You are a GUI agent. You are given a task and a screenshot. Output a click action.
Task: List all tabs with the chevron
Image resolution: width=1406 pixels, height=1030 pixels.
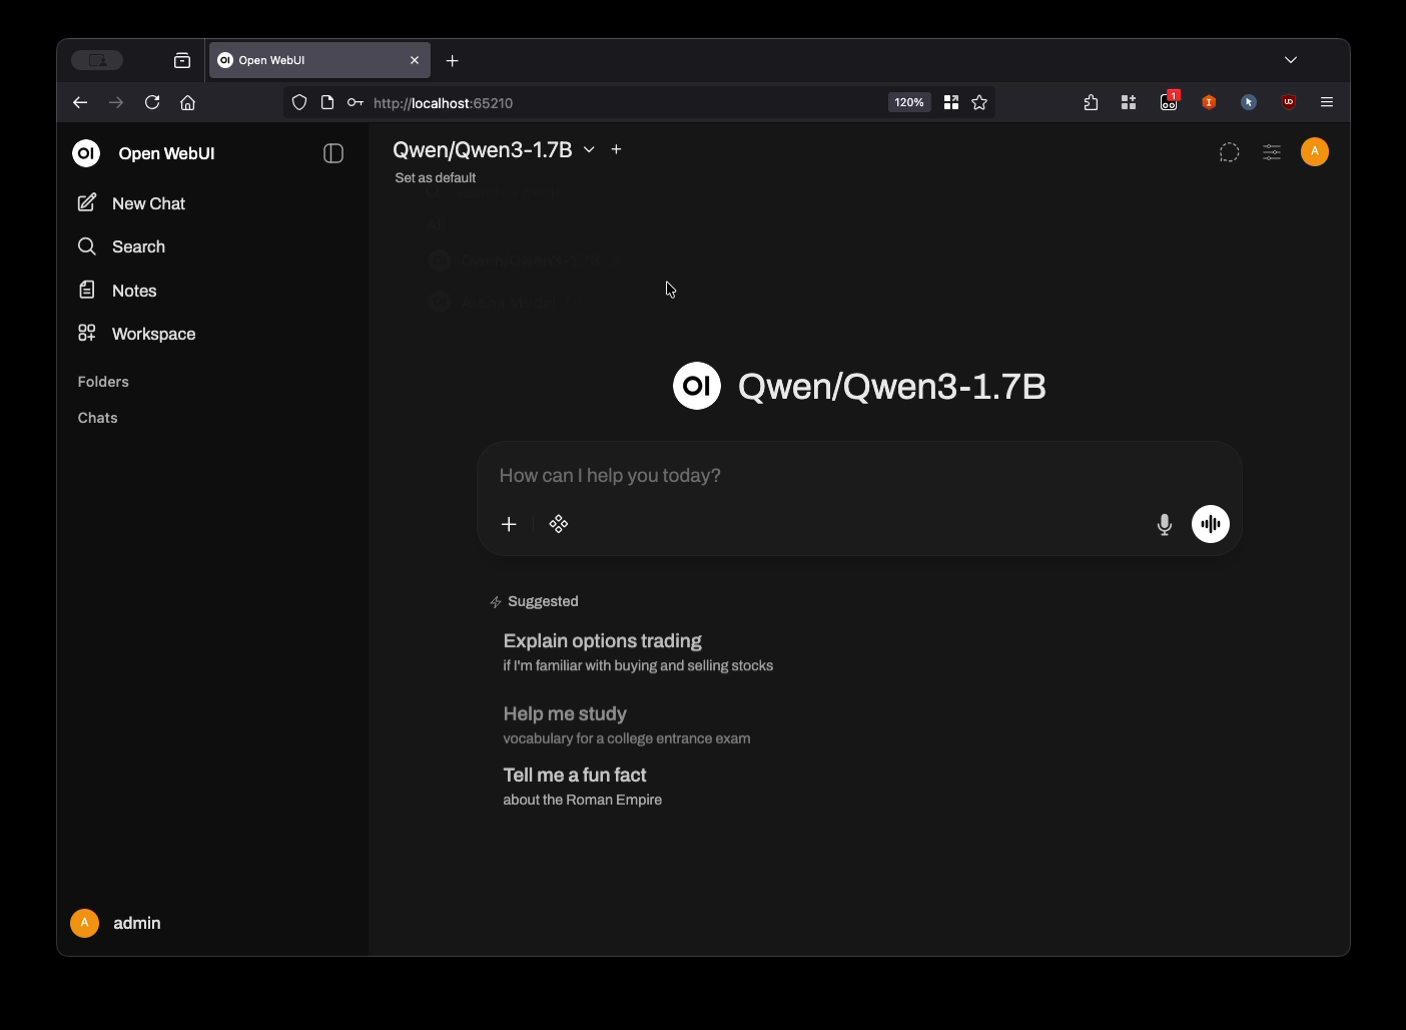pyautogui.click(x=1291, y=60)
